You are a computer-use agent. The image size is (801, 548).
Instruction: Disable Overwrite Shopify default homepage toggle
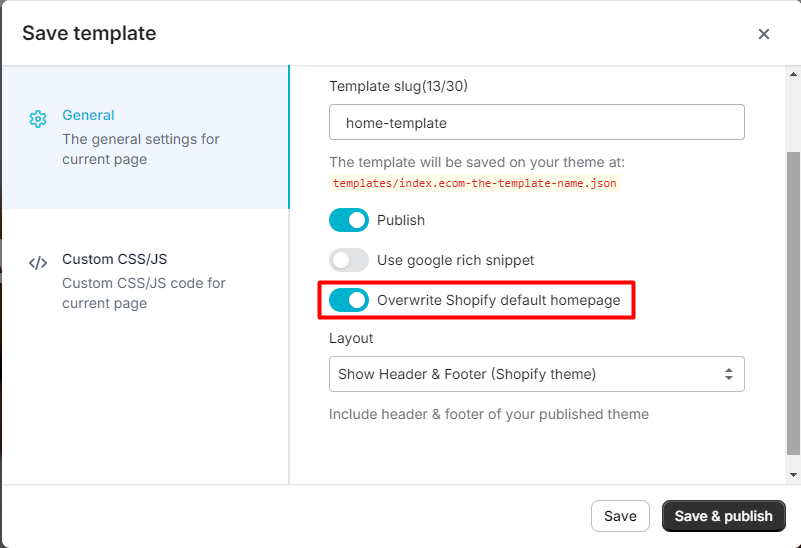(x=349, y=300)
